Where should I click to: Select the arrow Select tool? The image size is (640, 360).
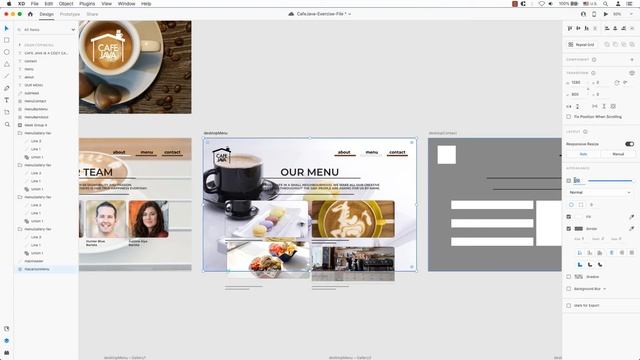pos(7,29)
